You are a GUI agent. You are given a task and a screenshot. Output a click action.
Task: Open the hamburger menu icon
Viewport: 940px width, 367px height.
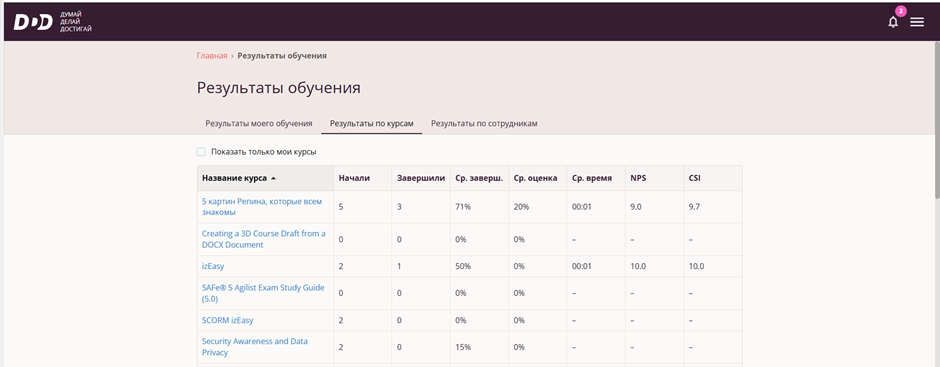pos(917,22)
